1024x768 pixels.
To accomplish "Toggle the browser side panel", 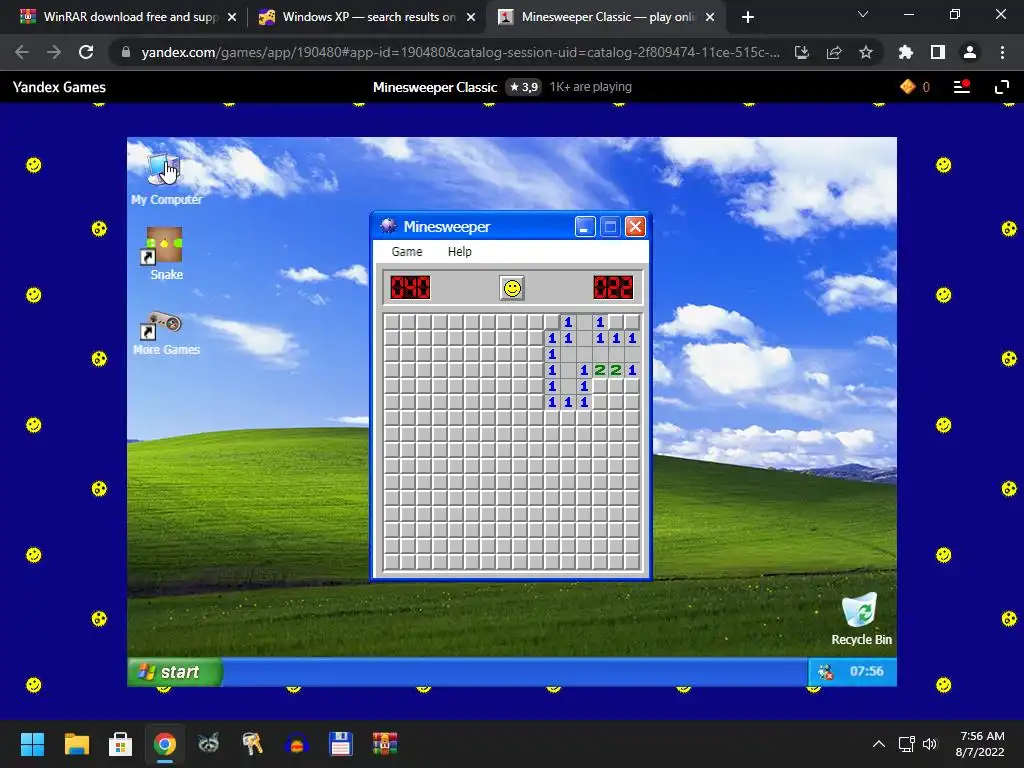I will point(937,52).
